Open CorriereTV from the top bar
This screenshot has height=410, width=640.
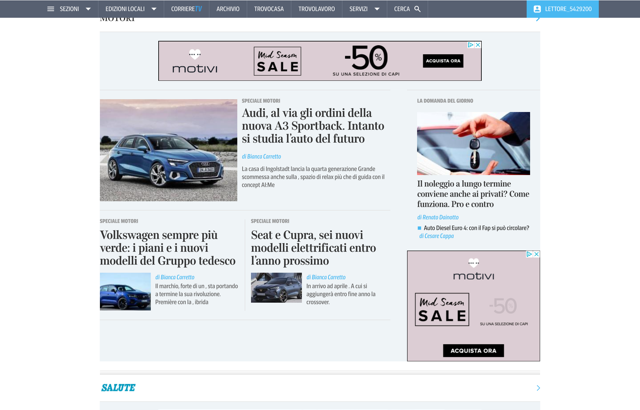(x=186, y=9)
